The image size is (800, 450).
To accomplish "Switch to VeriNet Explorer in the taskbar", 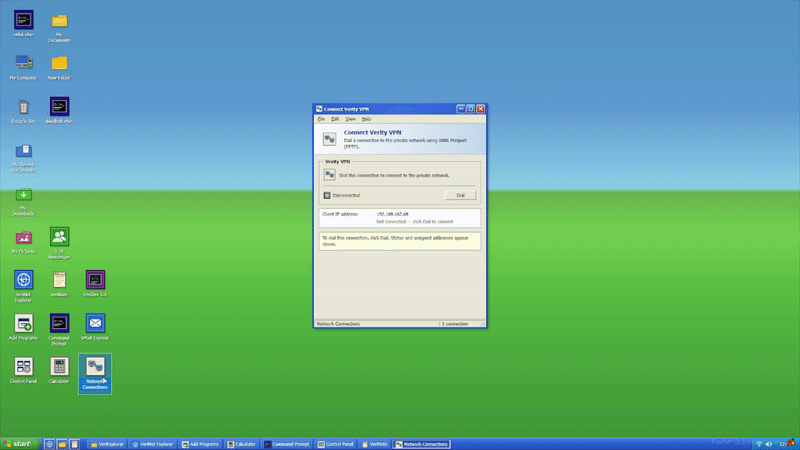I will click(x=153, y=444).
